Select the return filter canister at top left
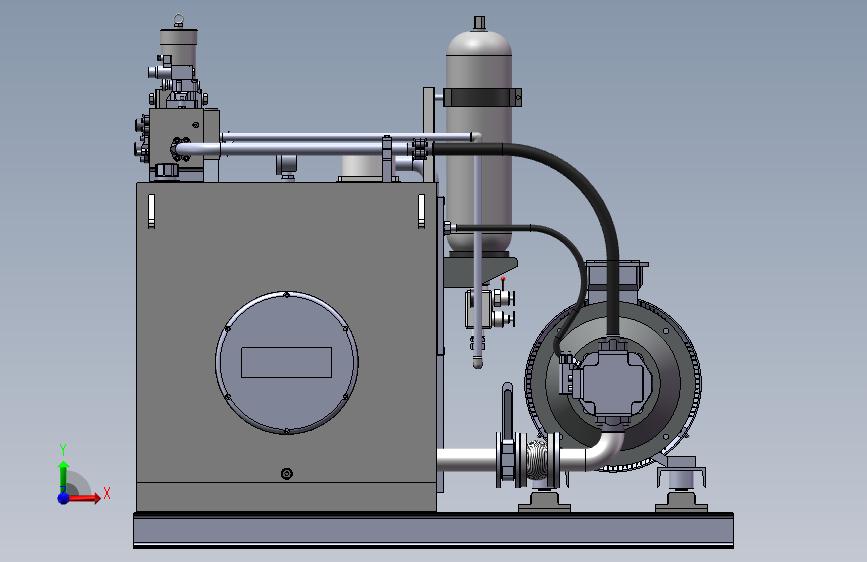This screenshot has width=867, height=562. pos(179,47)
